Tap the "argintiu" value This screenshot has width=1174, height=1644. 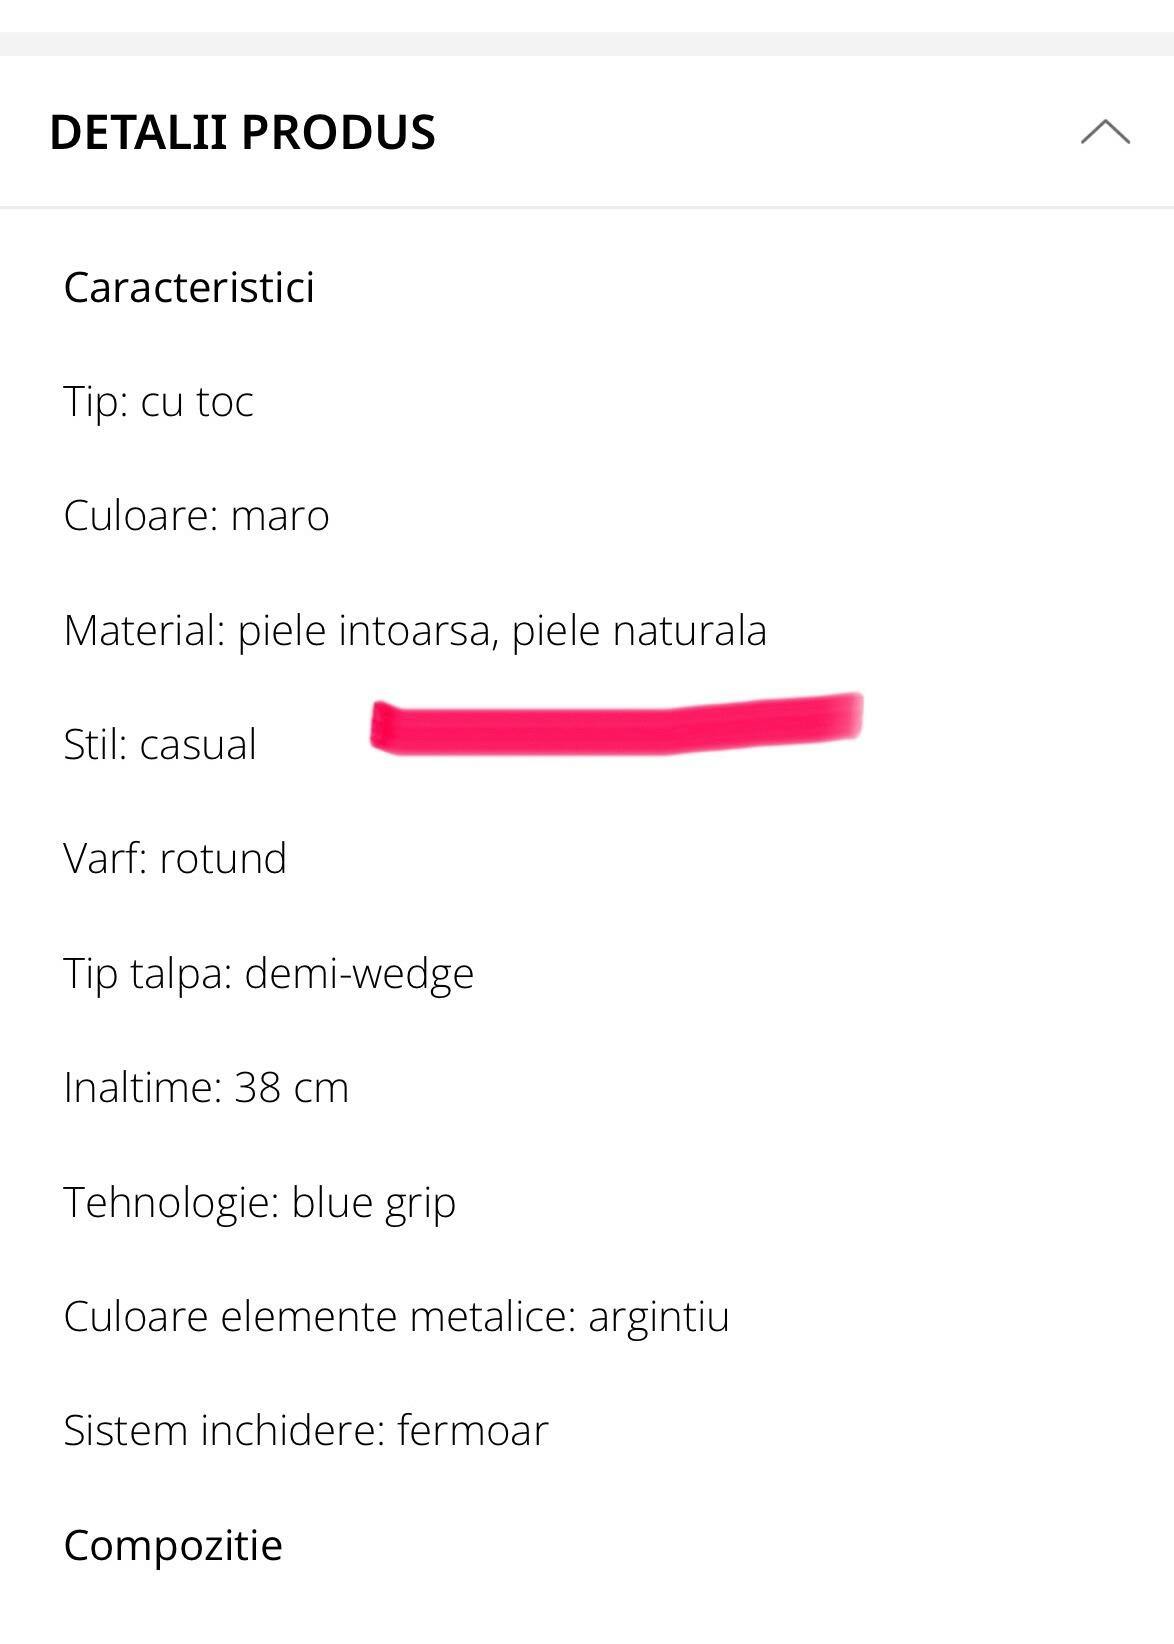(658, 1317)
